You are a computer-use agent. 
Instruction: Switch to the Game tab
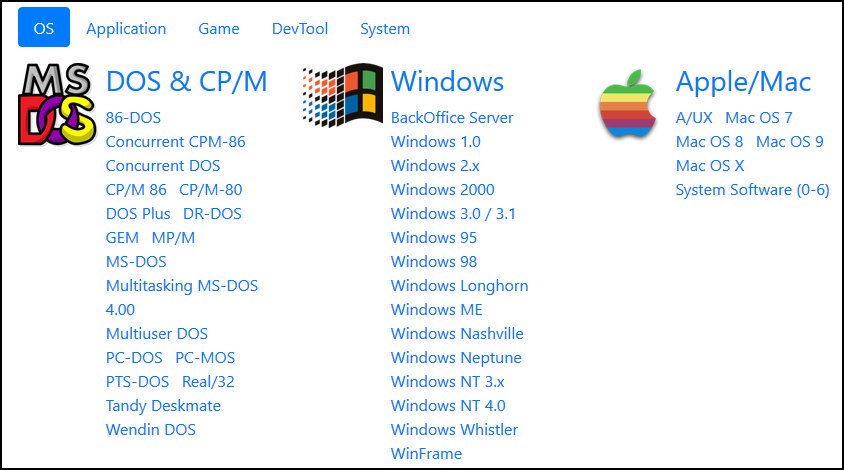[219, 29]
